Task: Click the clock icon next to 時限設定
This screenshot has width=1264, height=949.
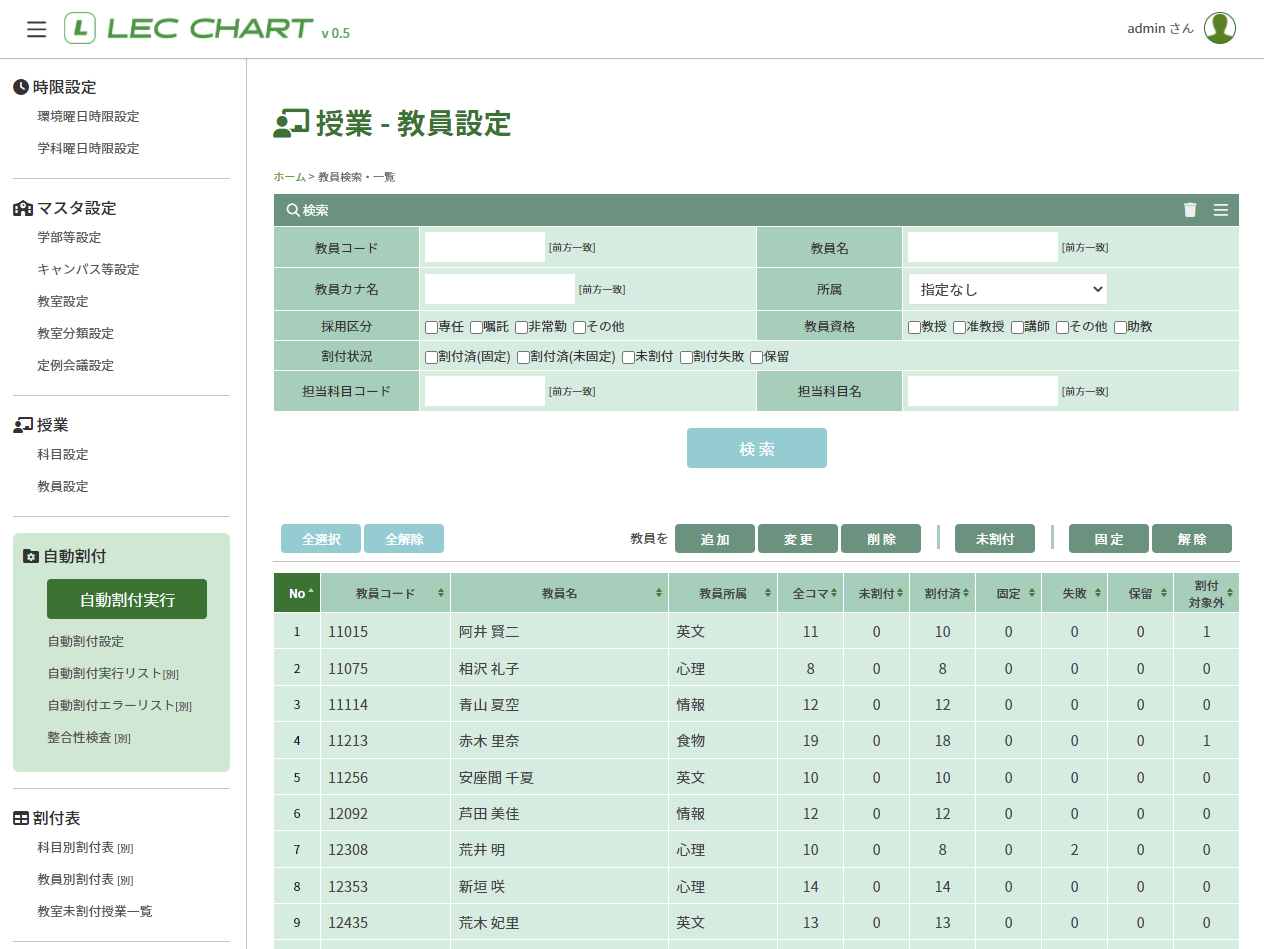Action: (21, 87)
